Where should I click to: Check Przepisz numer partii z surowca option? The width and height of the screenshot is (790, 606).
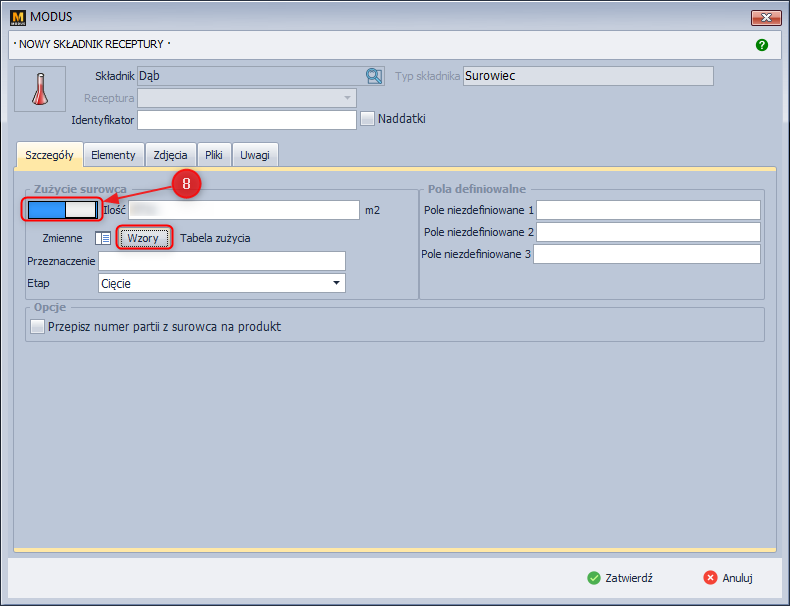click(x=38, y=327)
